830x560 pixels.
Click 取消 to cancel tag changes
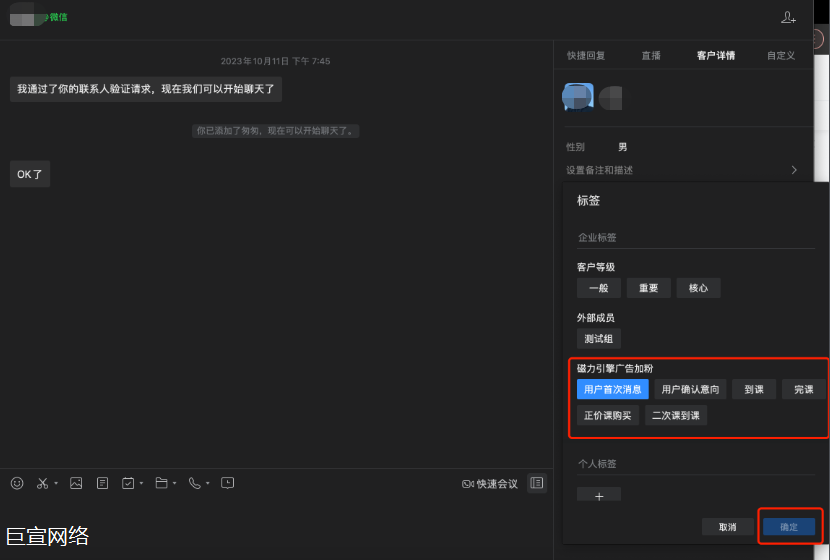[x=727, y=527]
